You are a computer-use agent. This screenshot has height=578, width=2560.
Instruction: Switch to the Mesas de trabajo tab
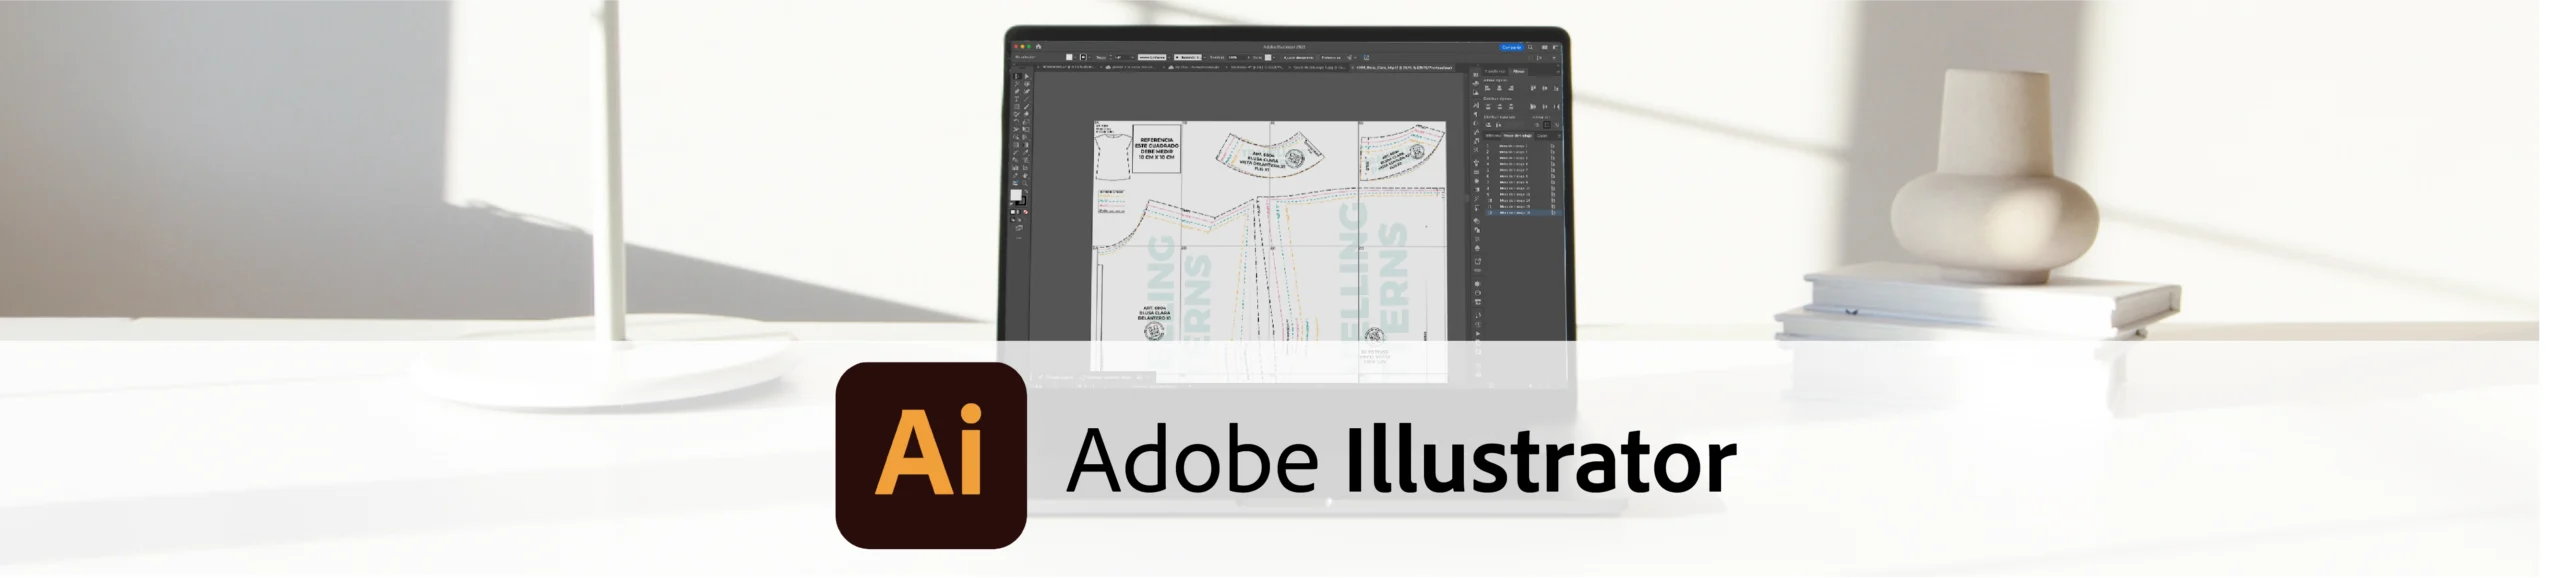[x=1518, y=135]
